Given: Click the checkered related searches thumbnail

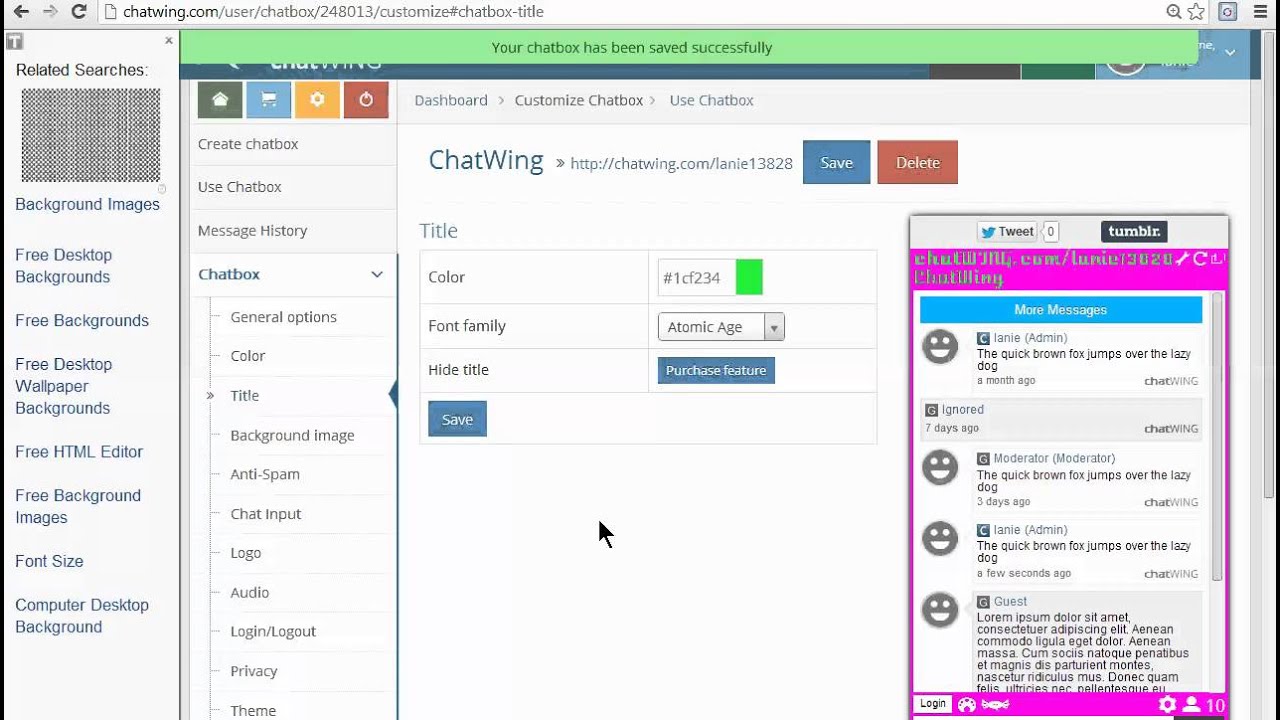Looking at the screenshot, I should [91, 135].
